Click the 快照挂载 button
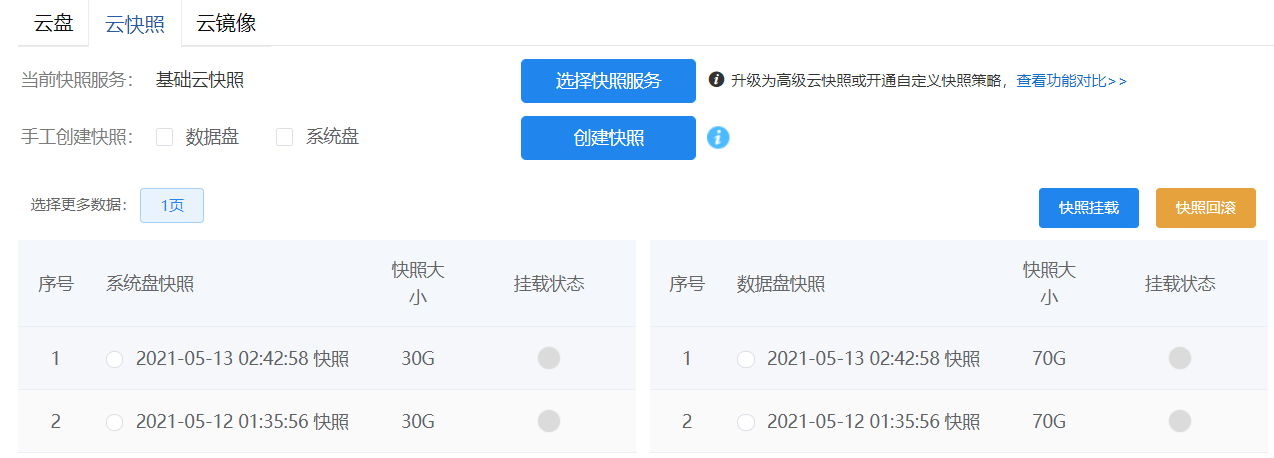The width and height of the screenshot is (1274, 458). pos(1088,208)
